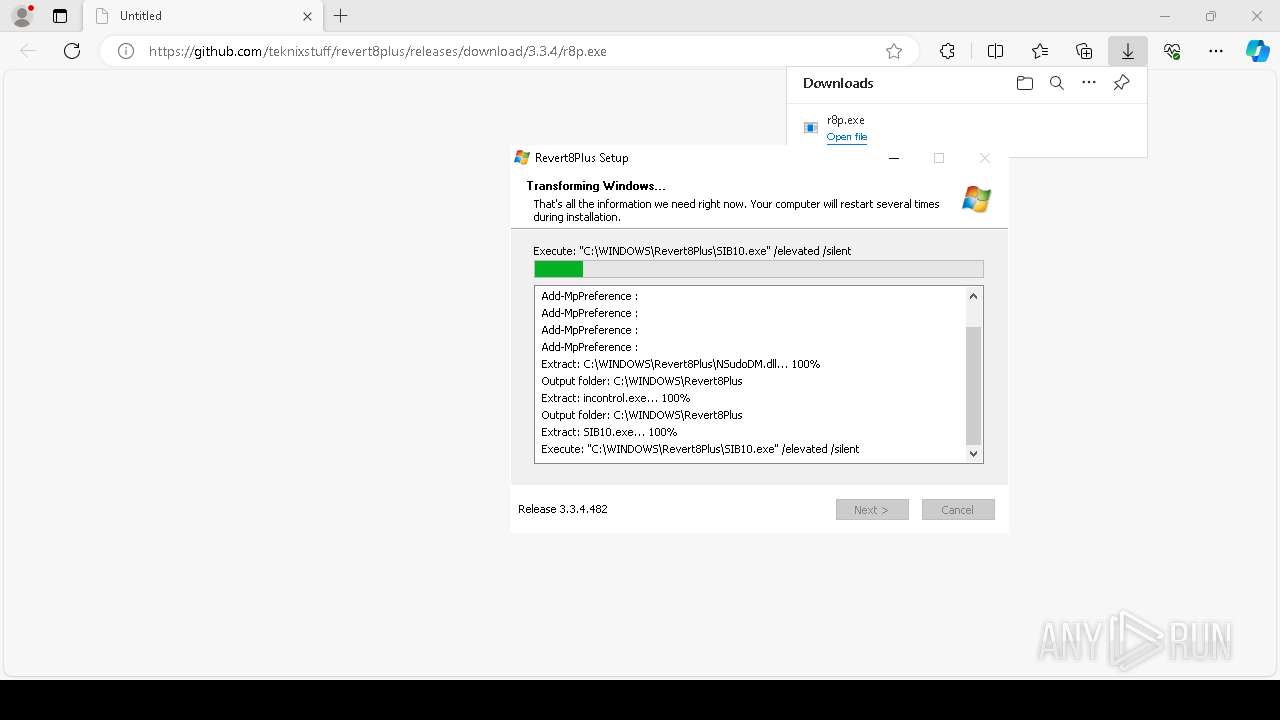The image size is (1280, 720).
Task: Search downloads with magnifier icon
Action: pos(1057,83)
